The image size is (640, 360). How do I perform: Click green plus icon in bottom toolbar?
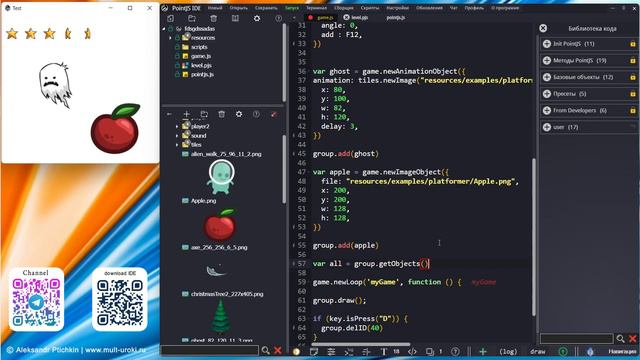(483, 351)
